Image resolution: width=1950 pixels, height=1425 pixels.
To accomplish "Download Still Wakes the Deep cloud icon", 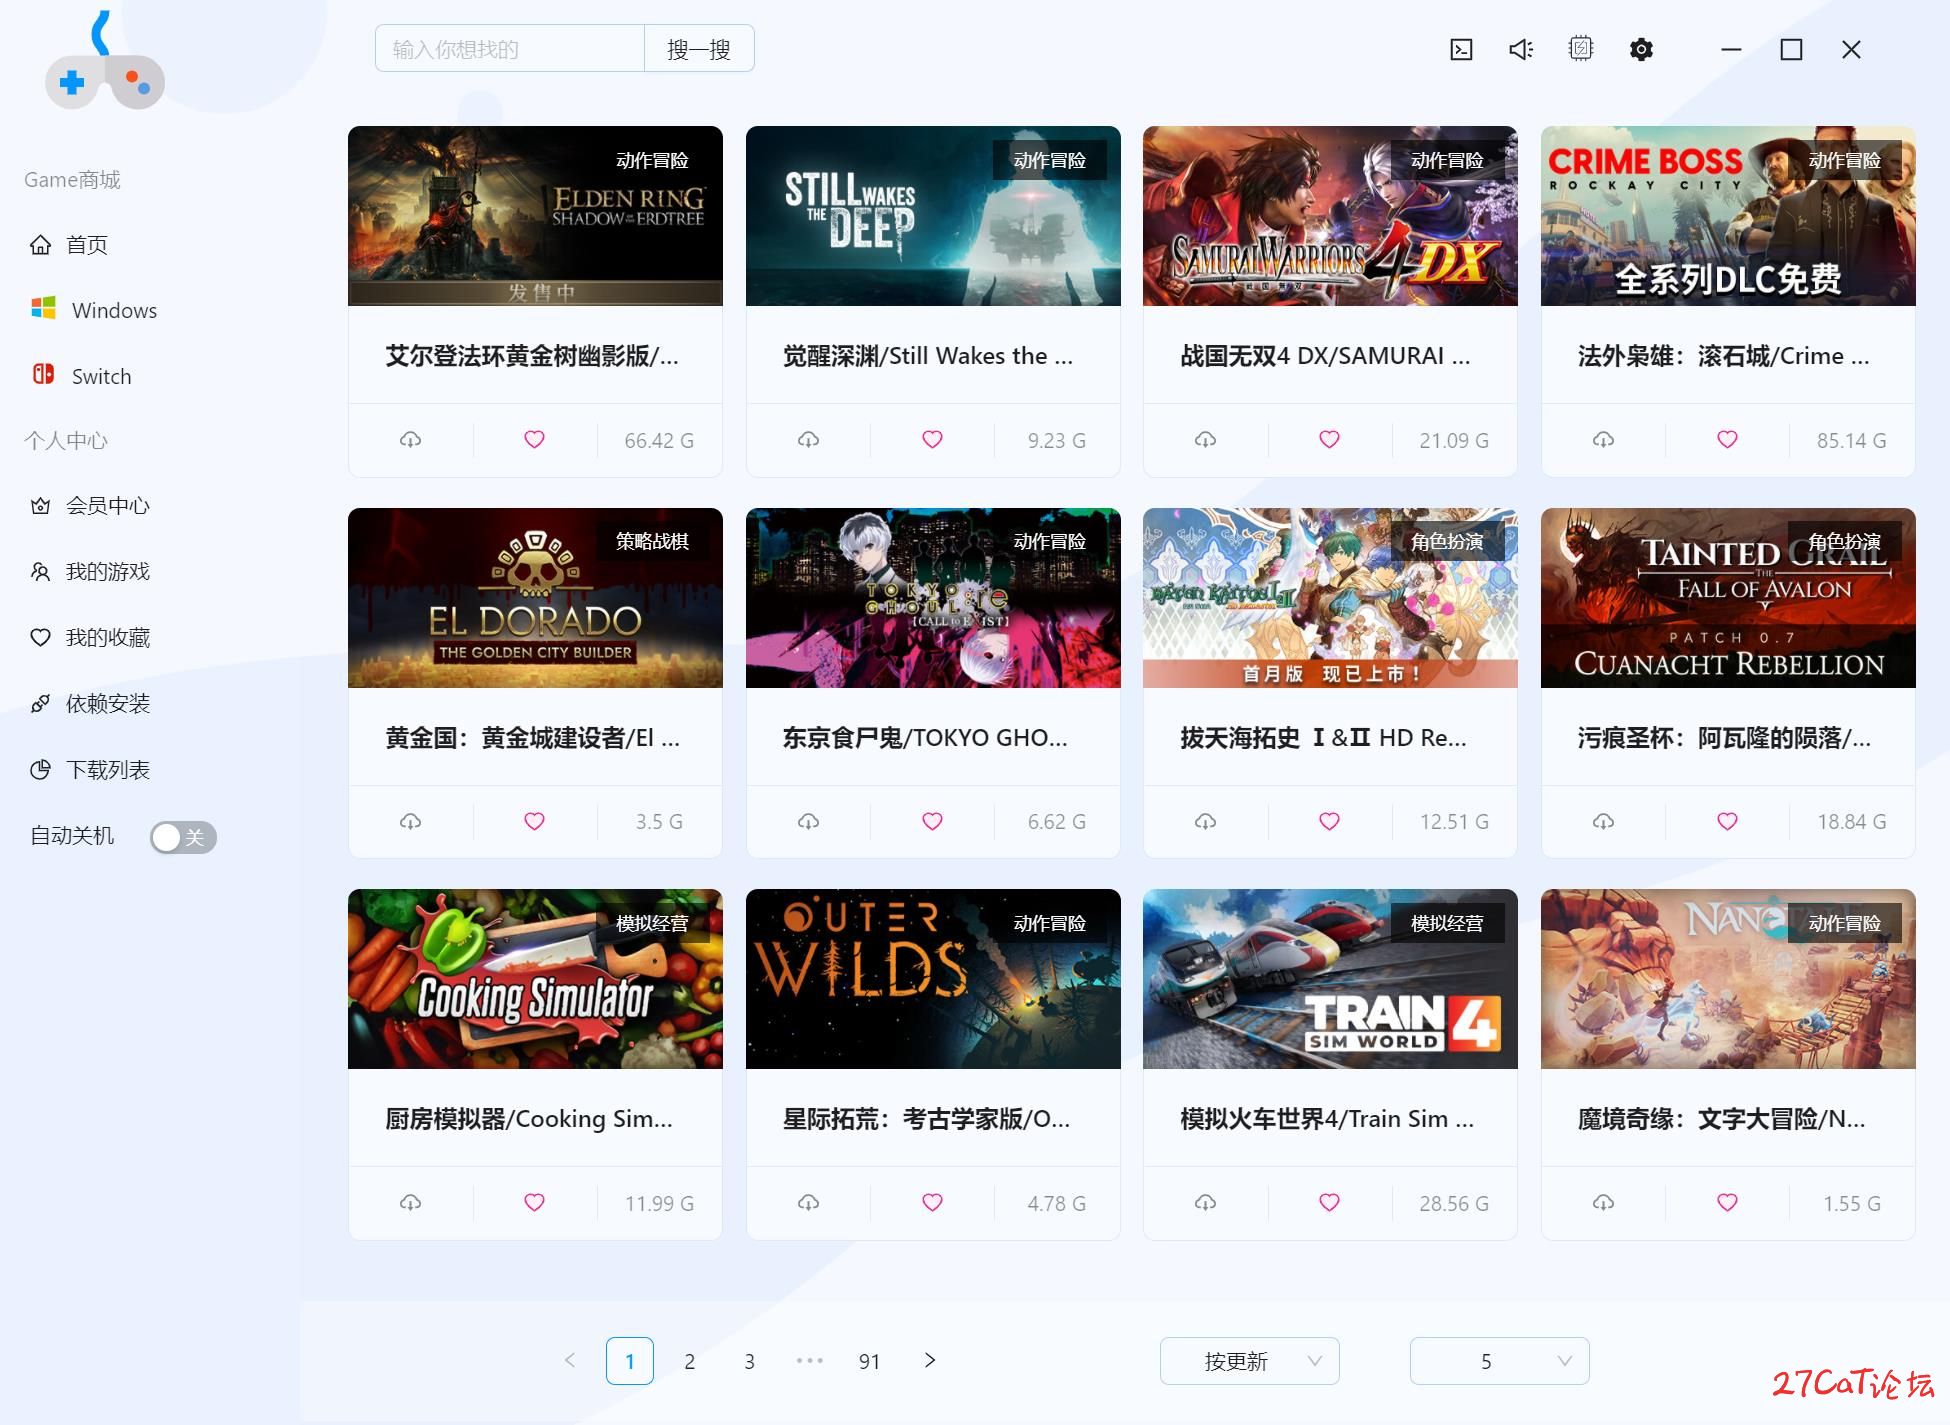I will click(x=808, y=440).
